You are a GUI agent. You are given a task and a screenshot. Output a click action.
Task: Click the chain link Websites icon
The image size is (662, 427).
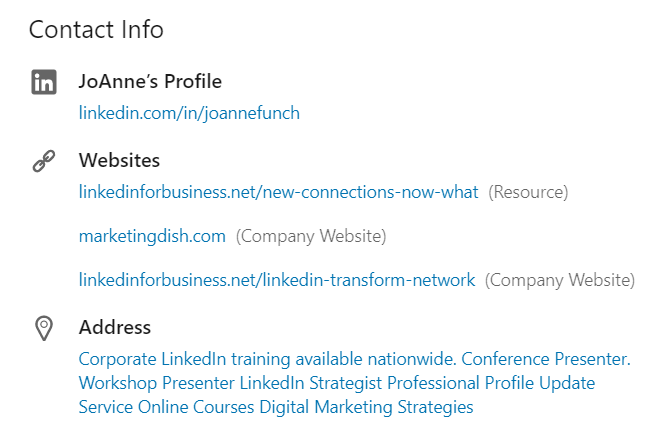44,161
